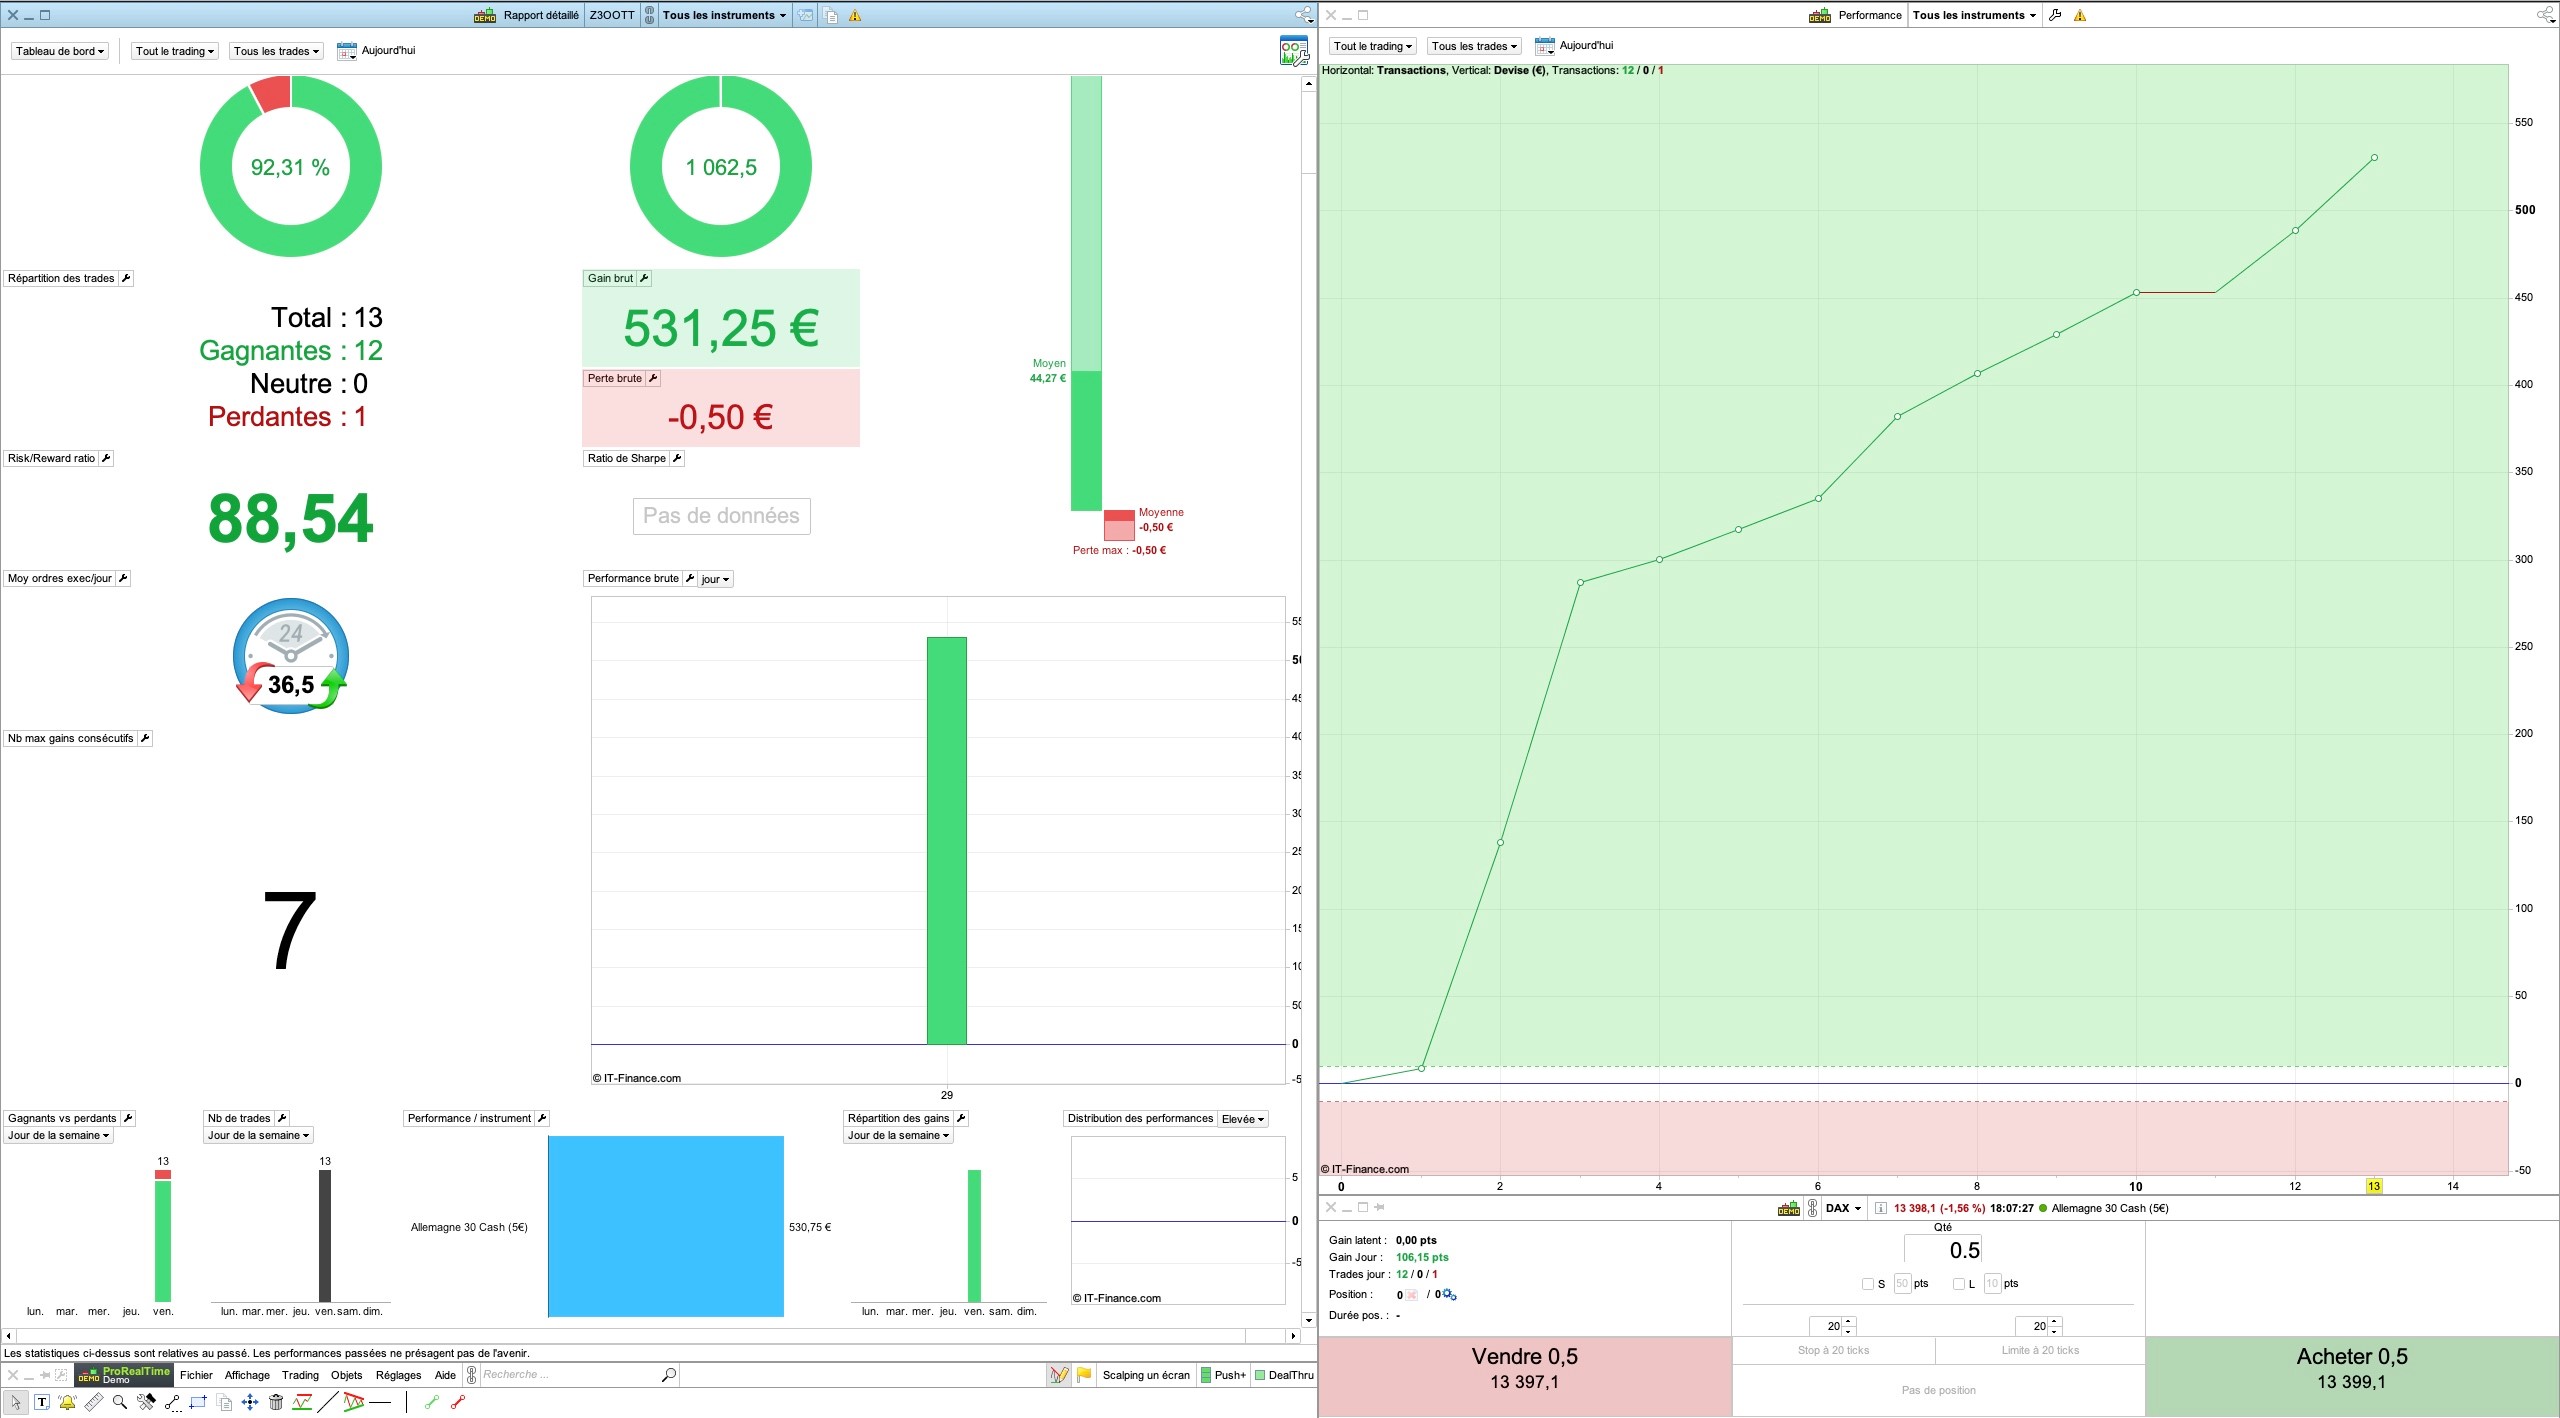Viewport: 2560px width, 1418px height.
Task: Select the ruler measuring tool
Action: 93,1402
